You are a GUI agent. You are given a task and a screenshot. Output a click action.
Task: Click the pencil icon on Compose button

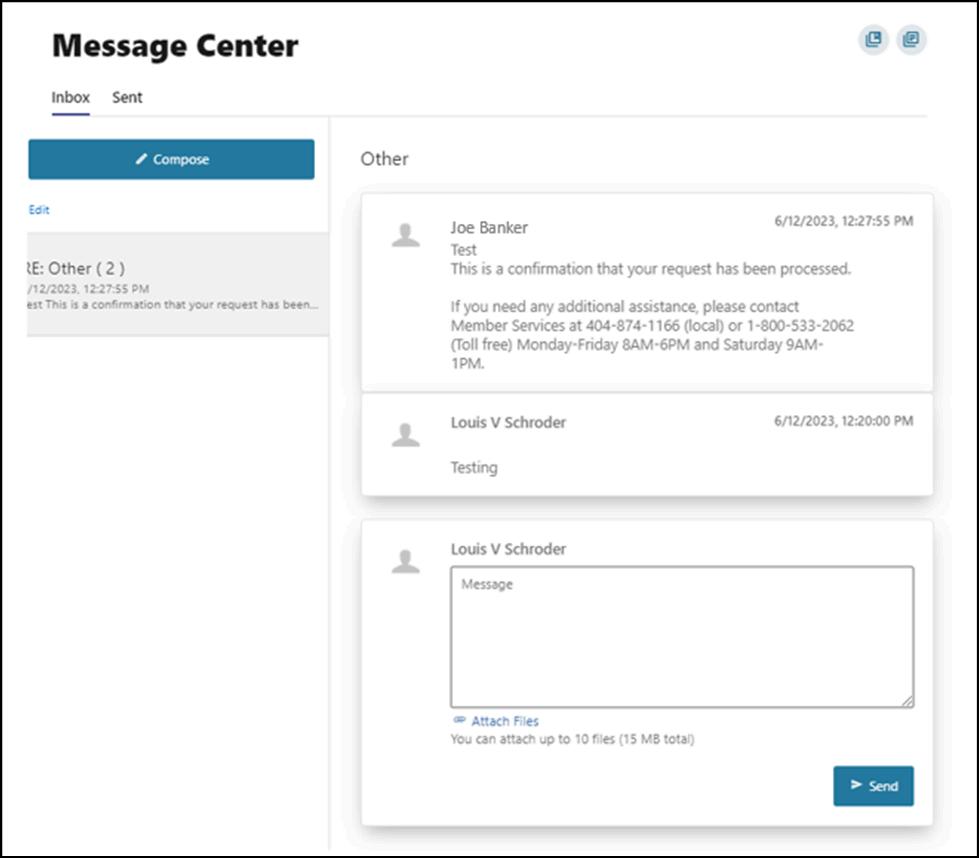142,159
